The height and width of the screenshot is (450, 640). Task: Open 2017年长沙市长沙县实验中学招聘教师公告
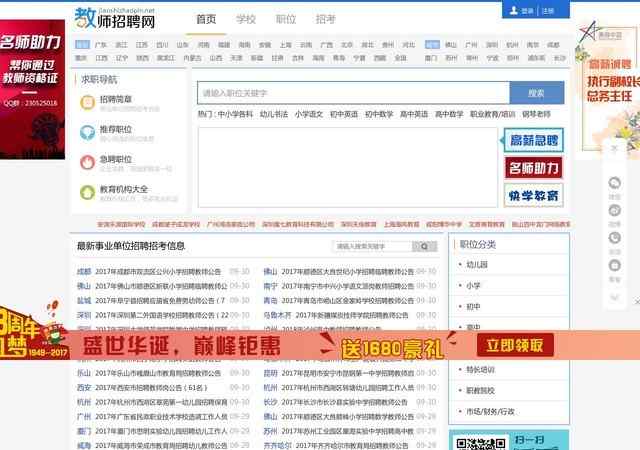pyautogui.click(x=344, y=402)
